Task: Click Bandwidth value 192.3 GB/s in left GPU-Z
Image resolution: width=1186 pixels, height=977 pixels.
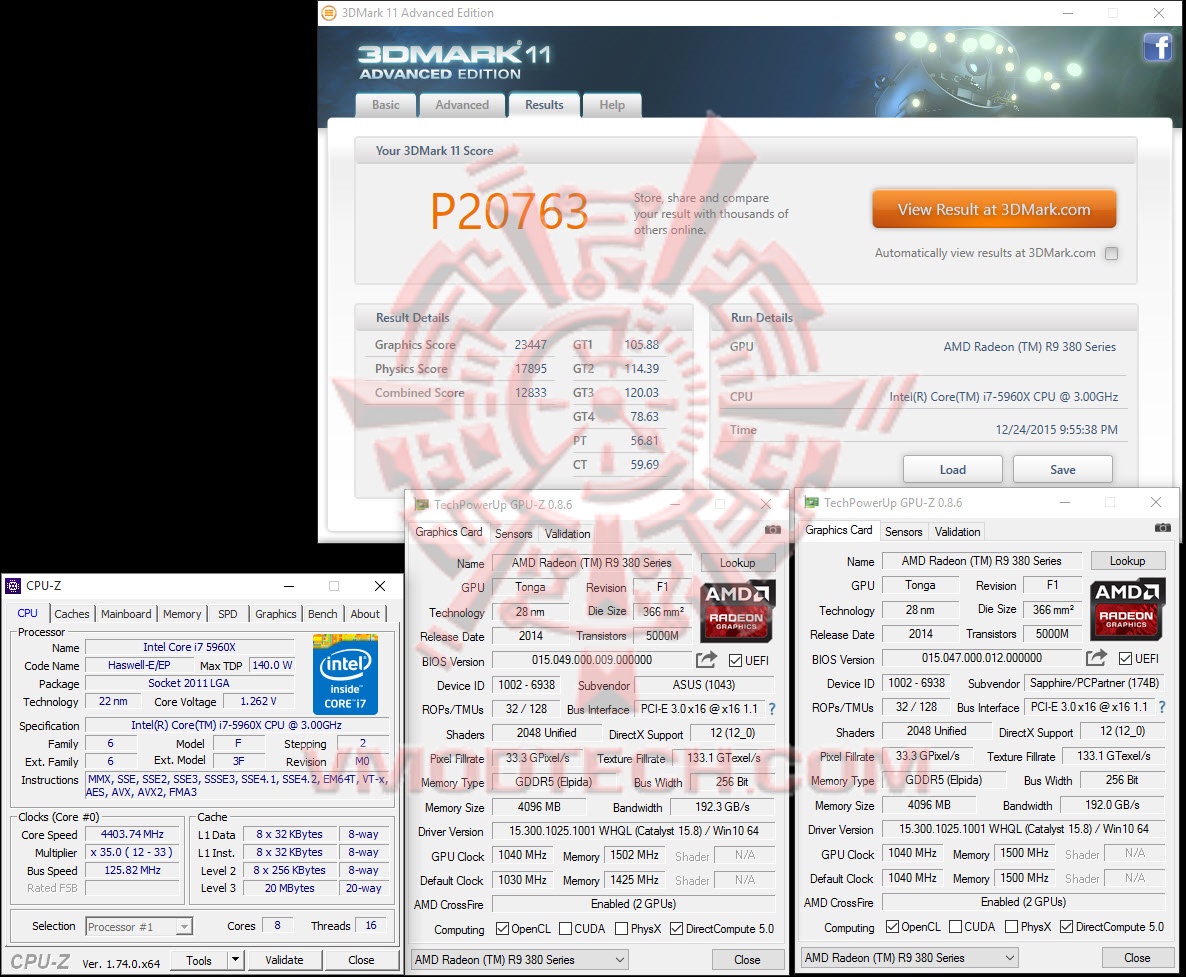Action: pos(722,807)
